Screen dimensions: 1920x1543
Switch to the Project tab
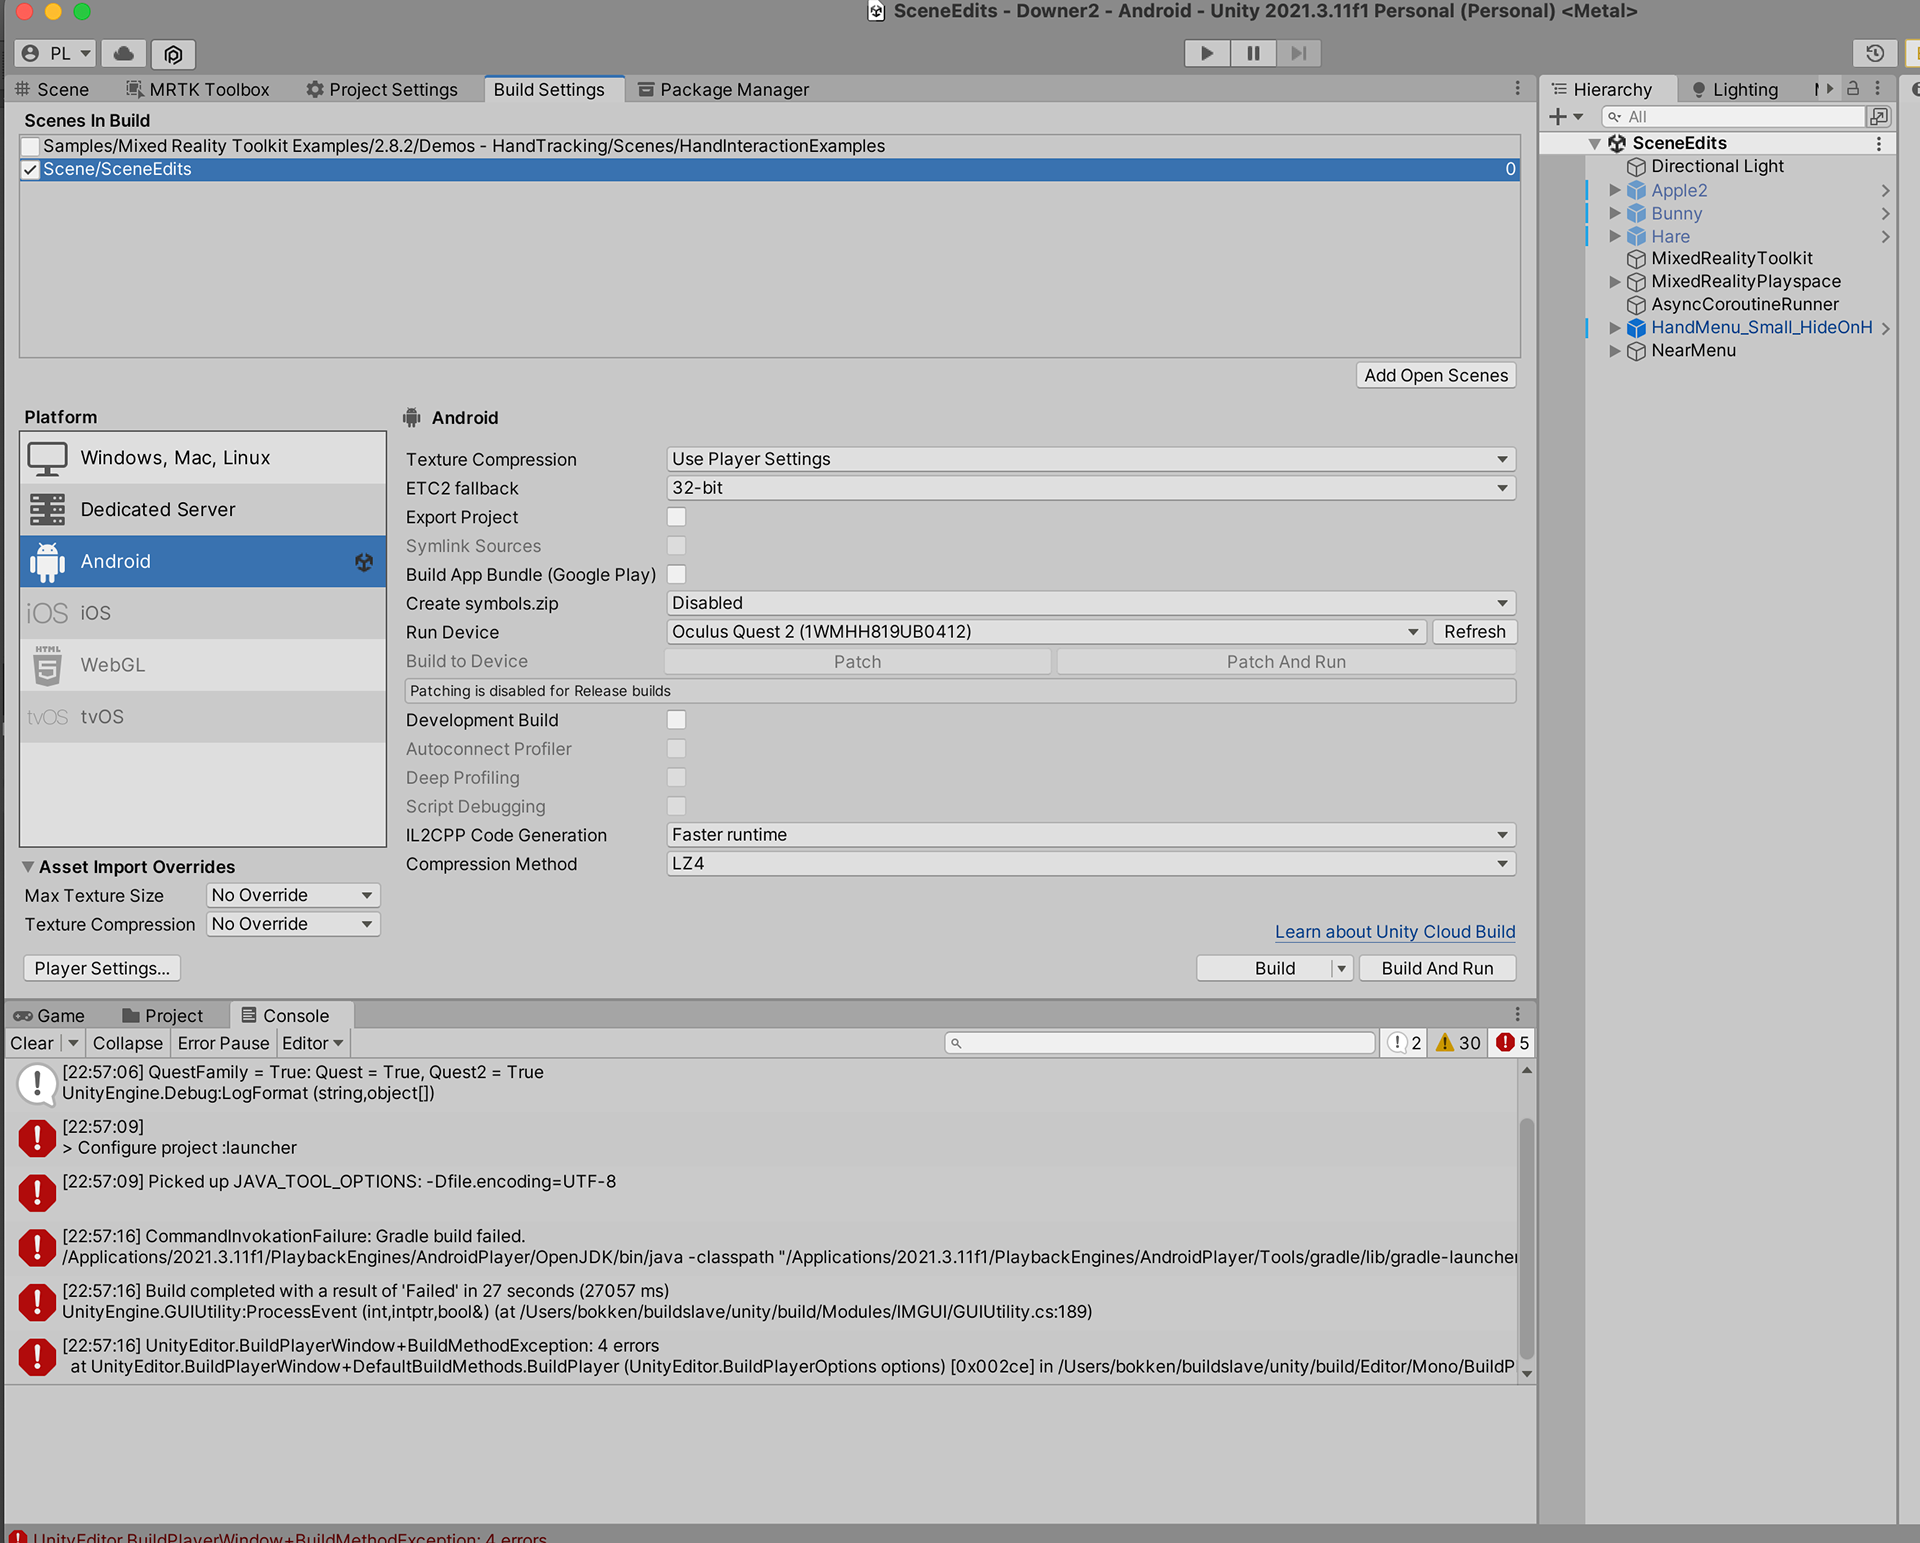pyautogui.click(x=162, y=1015)
